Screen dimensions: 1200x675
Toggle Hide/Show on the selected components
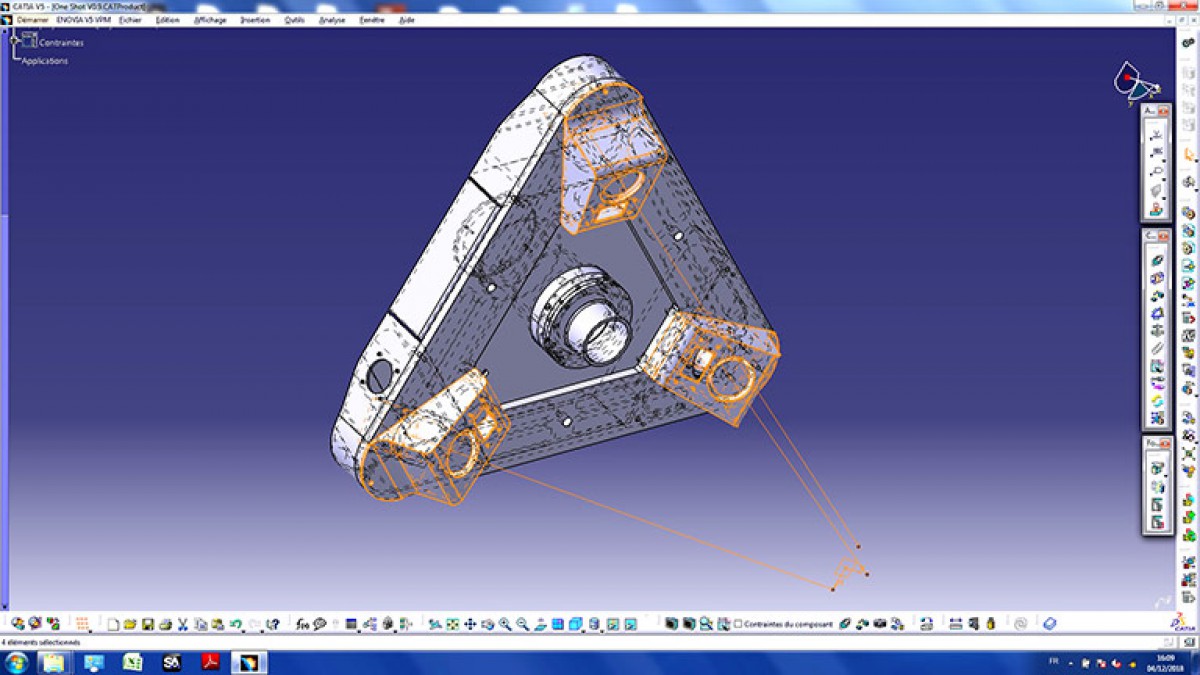(x=670, y=623)
